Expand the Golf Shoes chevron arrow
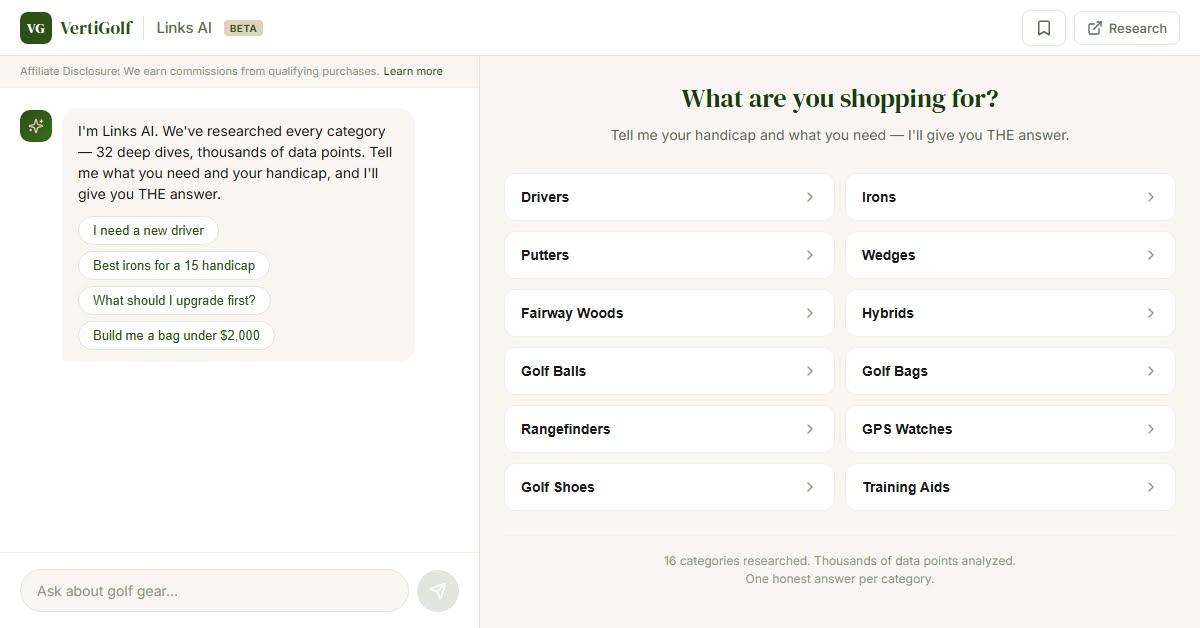 click(x=810, y=487)
